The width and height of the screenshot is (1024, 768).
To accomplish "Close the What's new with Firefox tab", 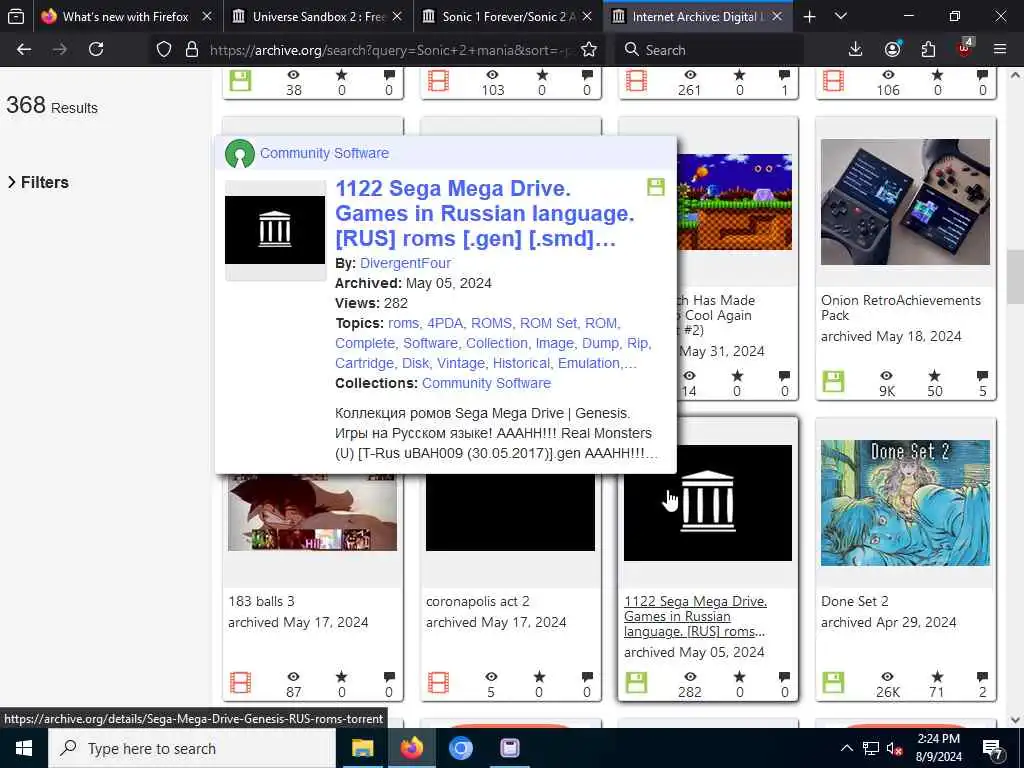I will coord(207,16).
